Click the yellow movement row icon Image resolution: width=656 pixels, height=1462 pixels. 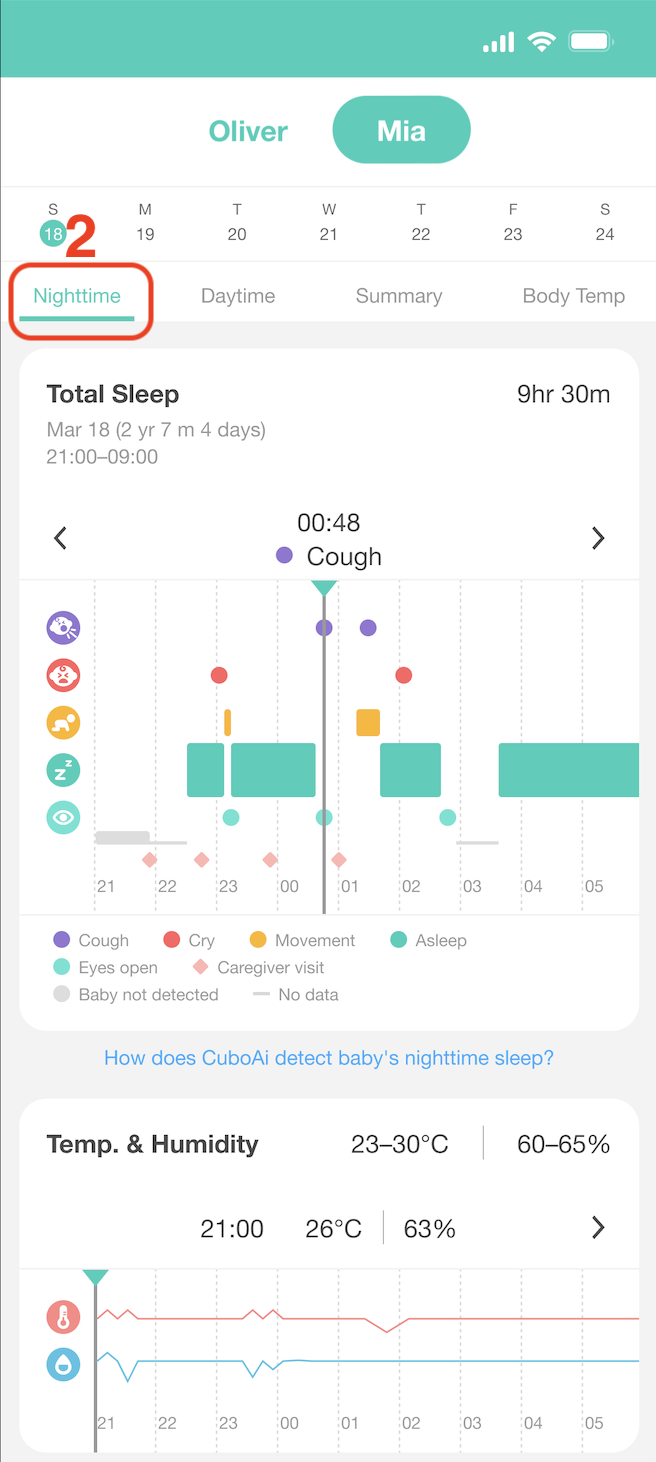63,723
